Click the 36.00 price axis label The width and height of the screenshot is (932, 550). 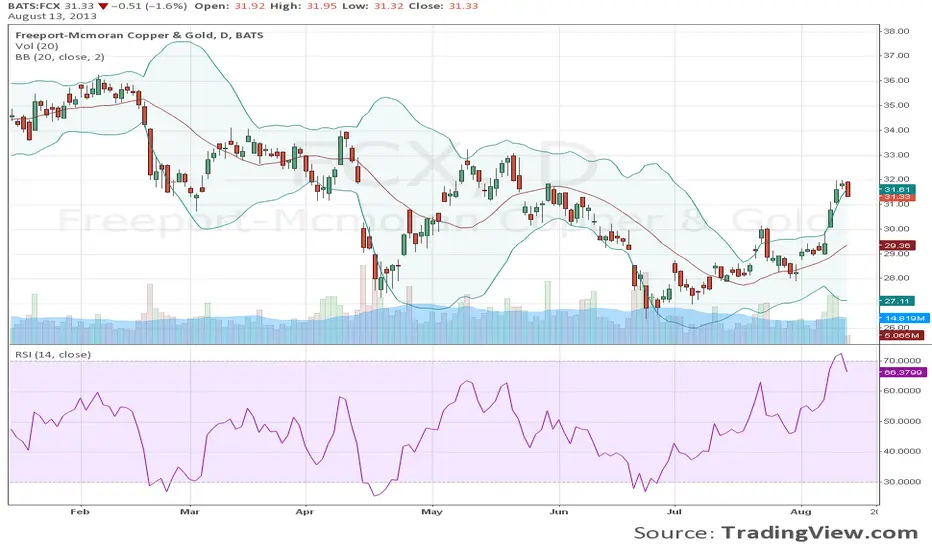coord(896,80)
